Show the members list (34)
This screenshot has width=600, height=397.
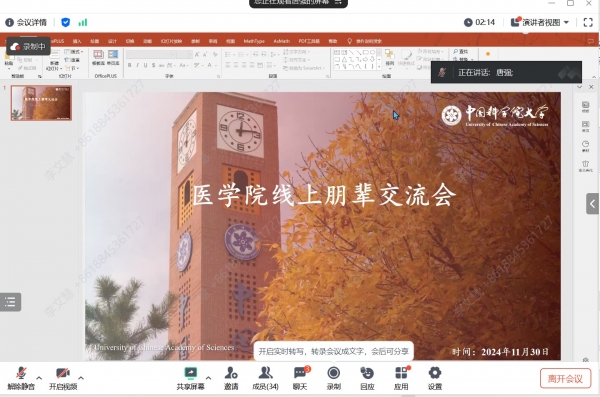click(x=265, y=378)
